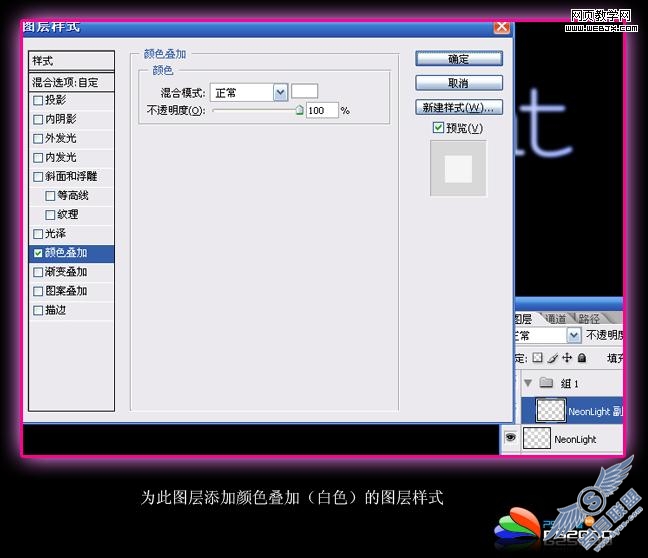648x558 pixels.
Task: Enable the 图案叠加 checkbox
Action: coord(38,291)
